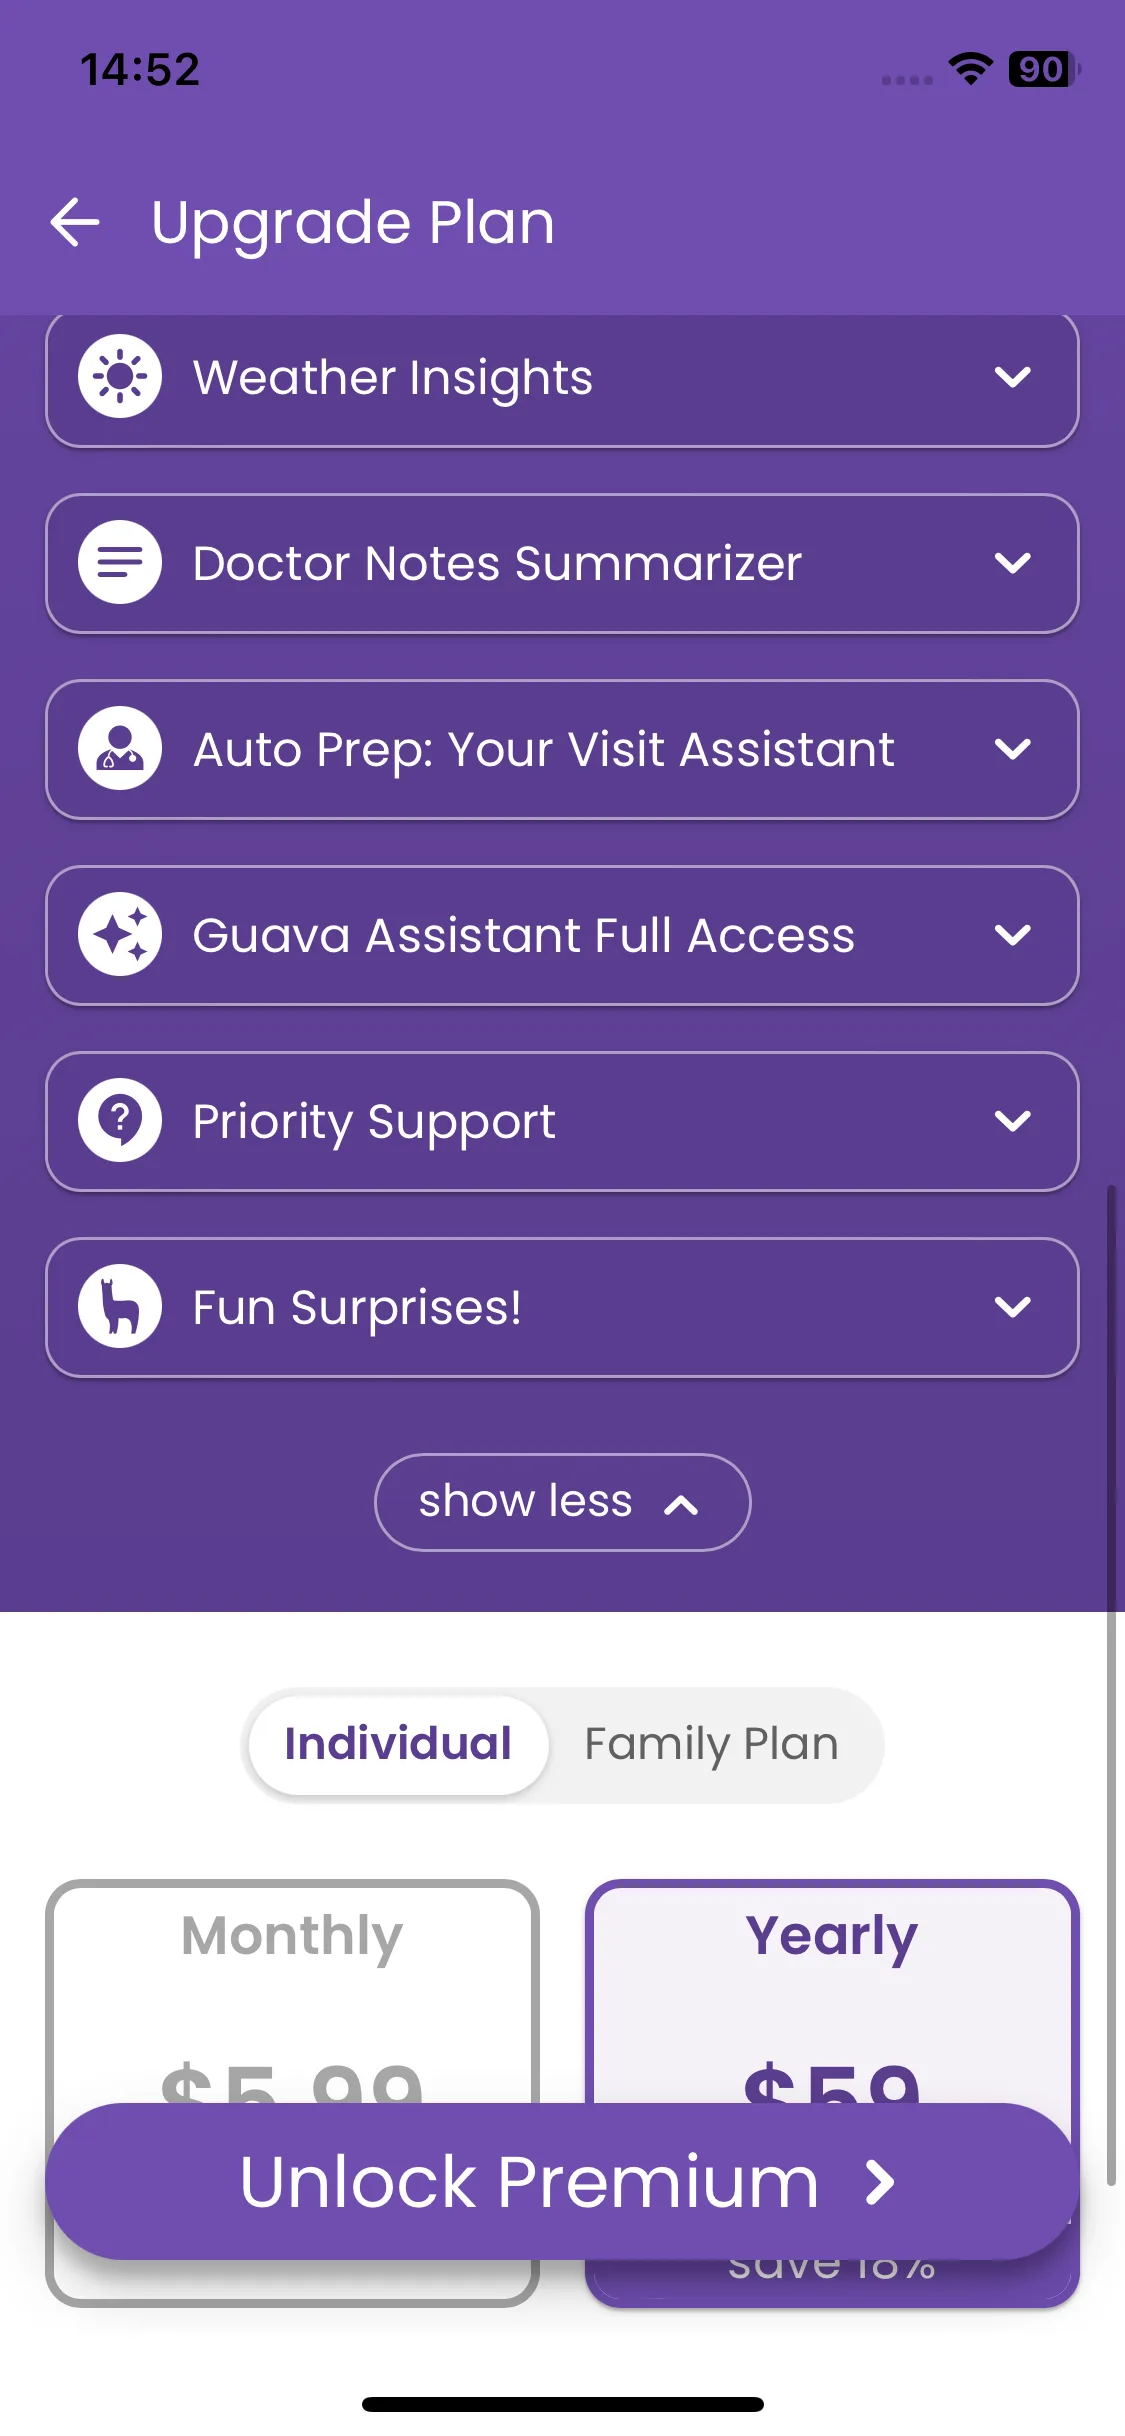Tap the Doctor Notes Summarizer lines icon
The height and width of the screenshot is (2436, 1125).
(x=120, y=563)
